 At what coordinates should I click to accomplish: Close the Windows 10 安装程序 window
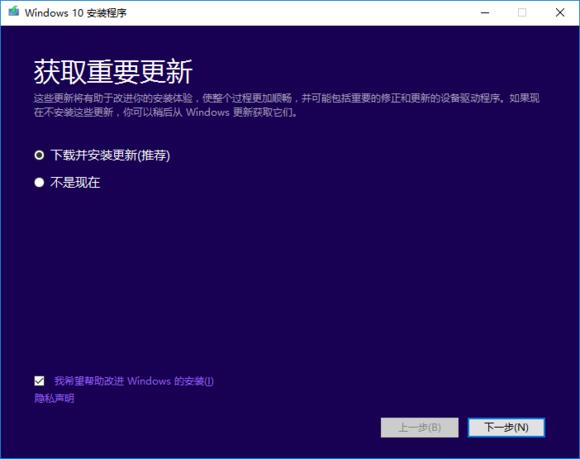click(560, 13)
